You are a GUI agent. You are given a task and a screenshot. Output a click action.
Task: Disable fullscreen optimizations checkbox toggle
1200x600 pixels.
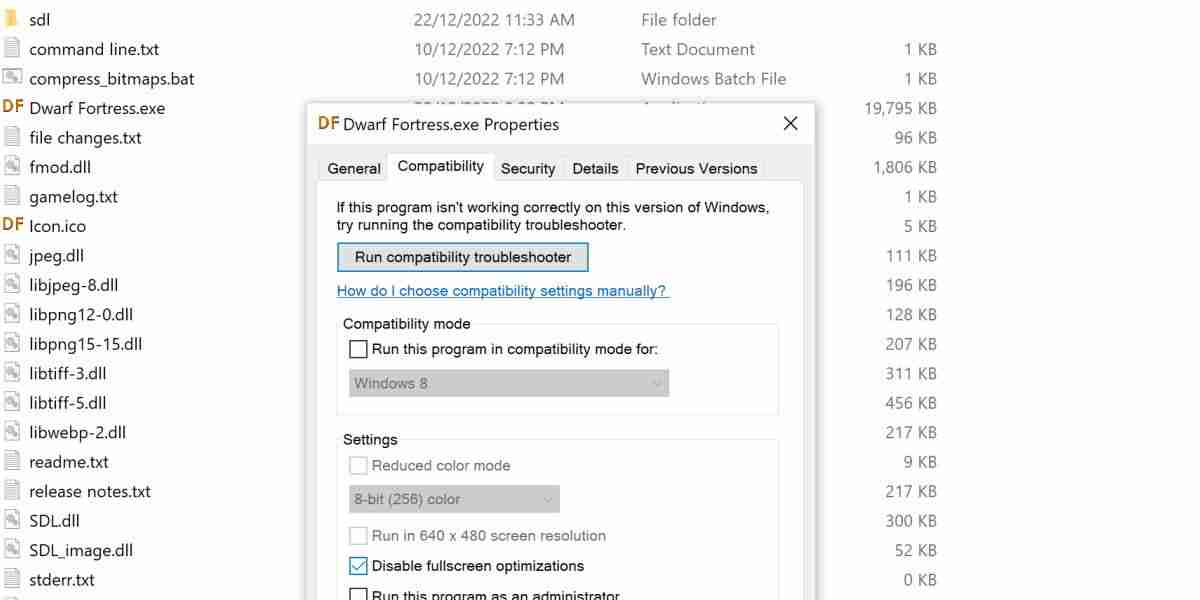point(357,565)
